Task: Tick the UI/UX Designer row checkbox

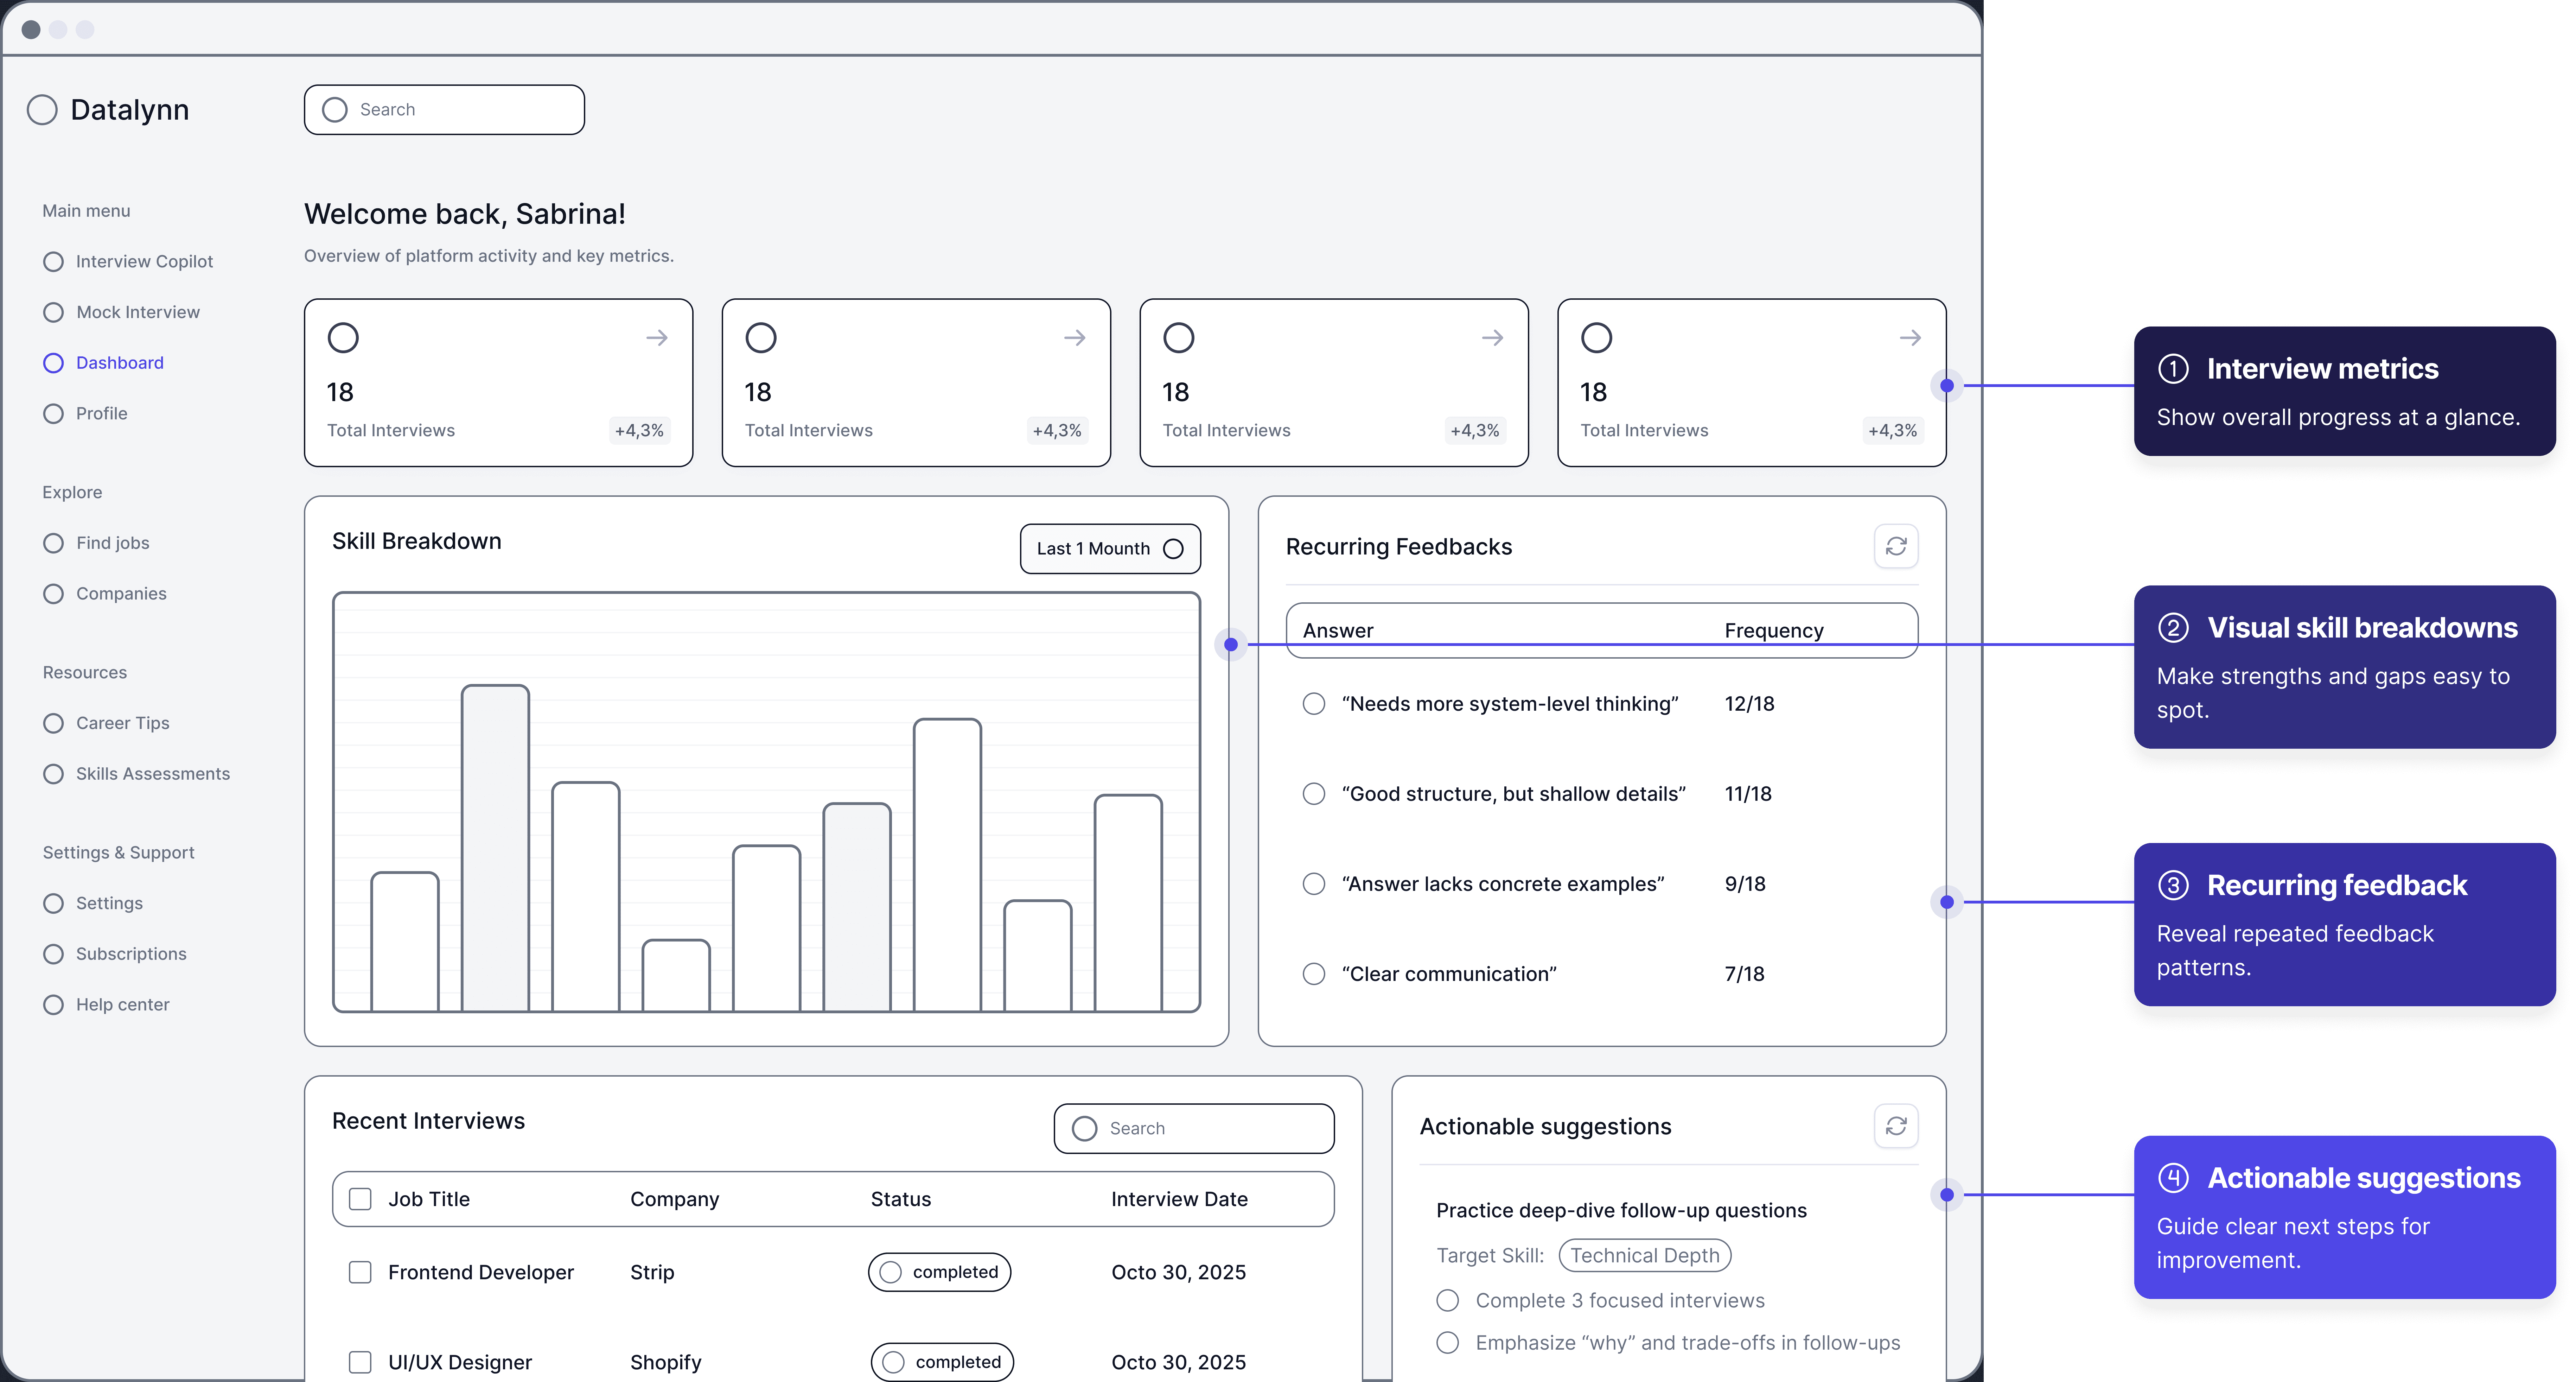Action: coord(360,1362)
